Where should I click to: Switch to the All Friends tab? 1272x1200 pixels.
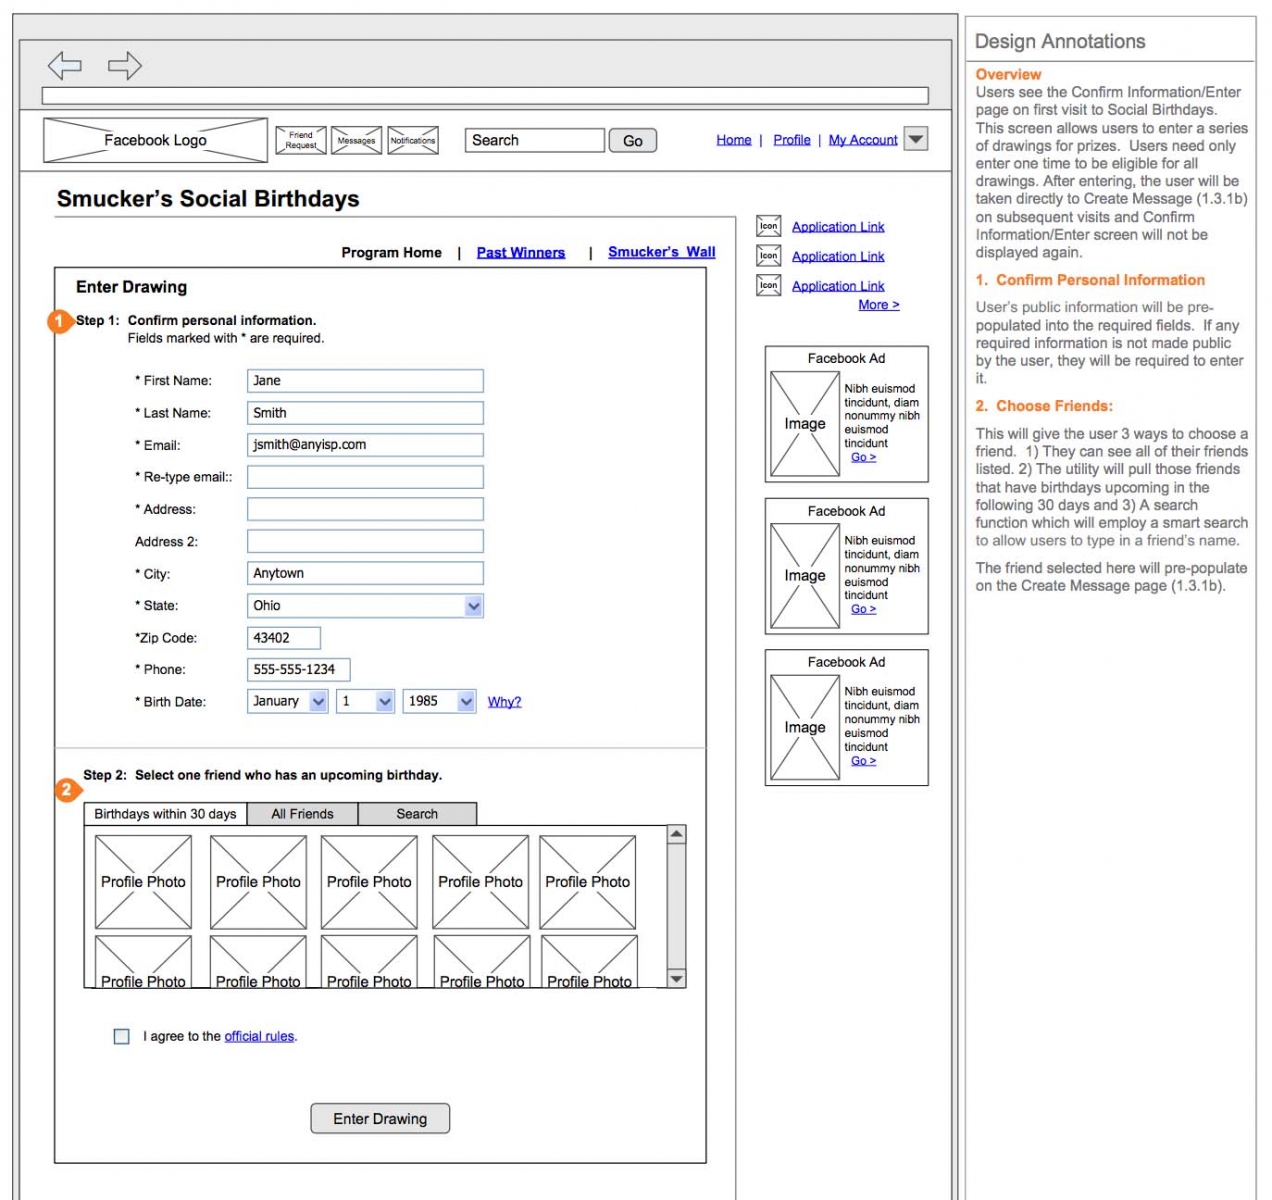pos(302,814)
